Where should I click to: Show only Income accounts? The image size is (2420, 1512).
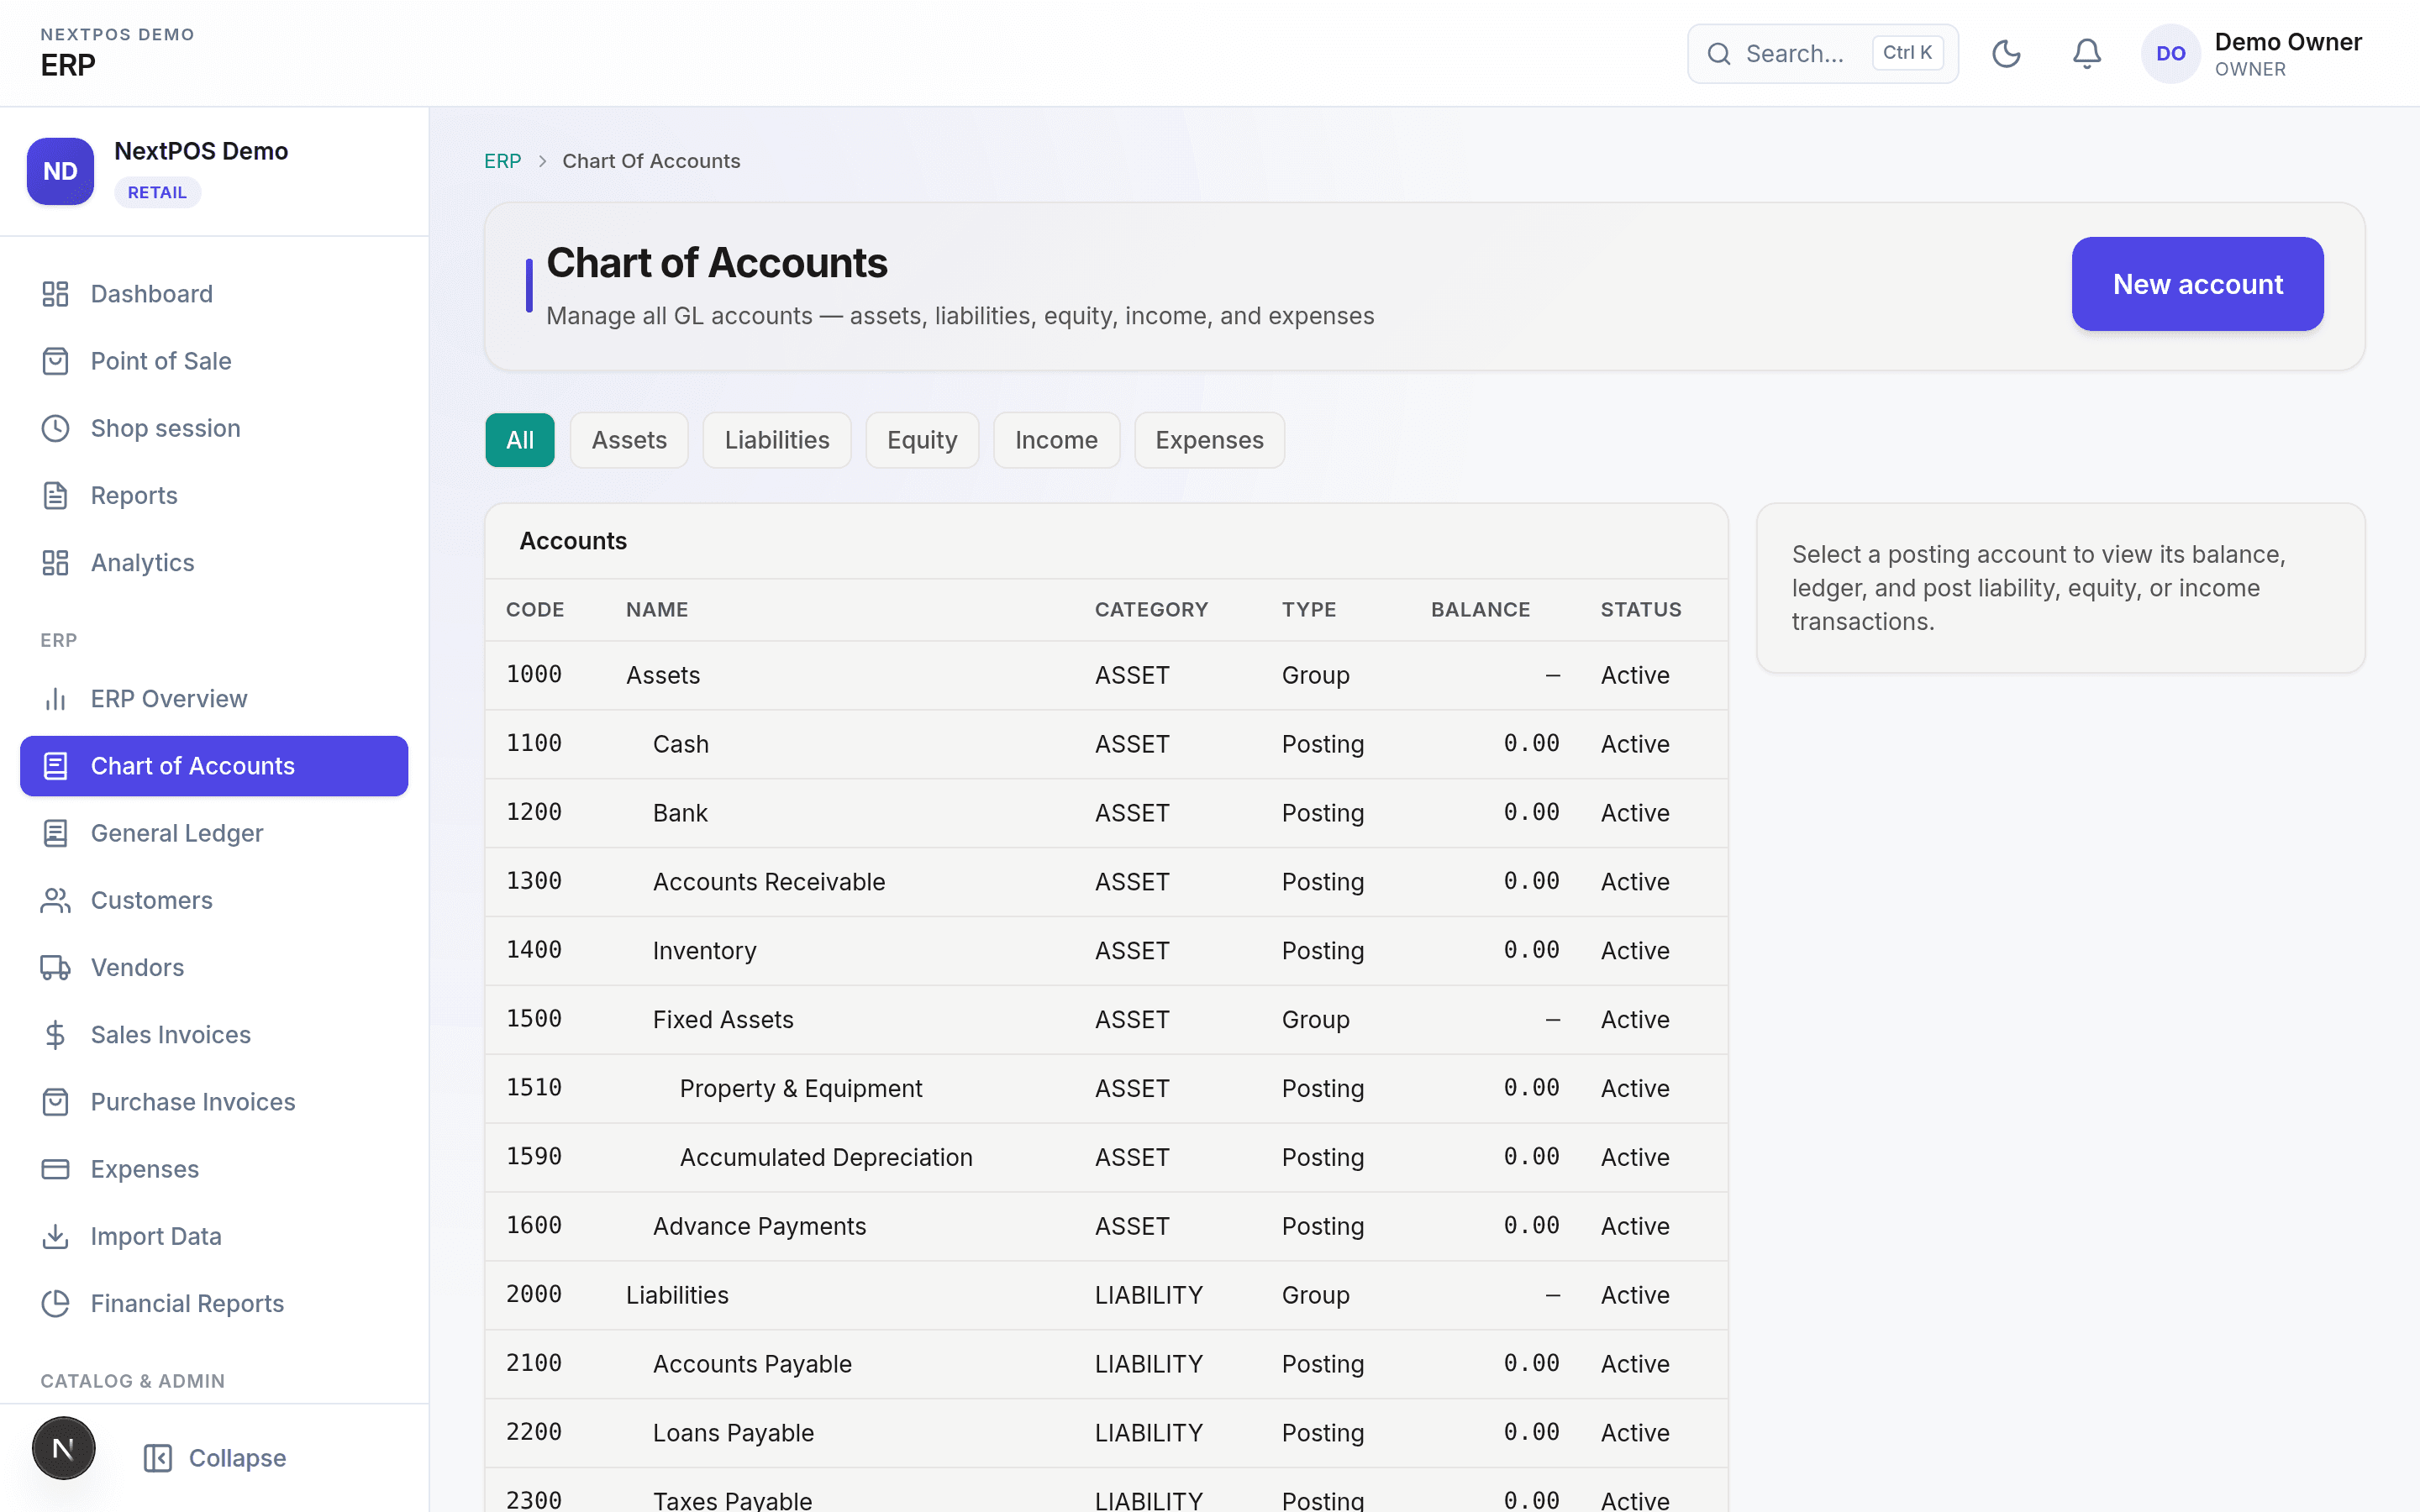point(1056,440)
